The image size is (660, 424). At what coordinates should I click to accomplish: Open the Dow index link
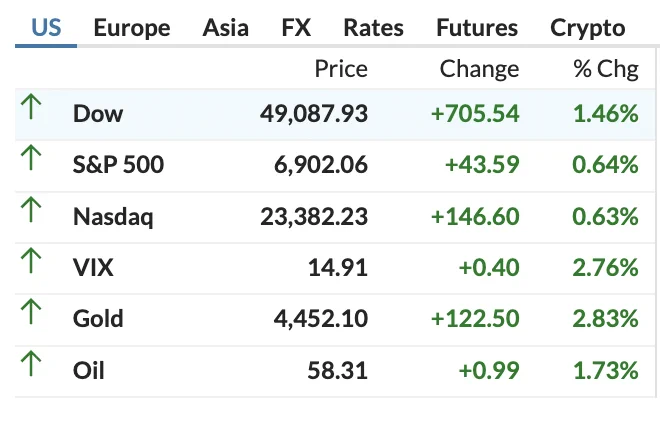[98, 114]
